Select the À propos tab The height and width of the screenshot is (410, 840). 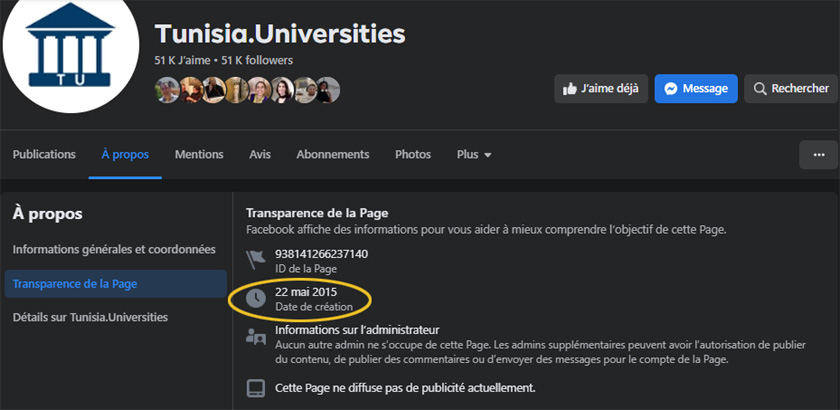tap(125, 155)
